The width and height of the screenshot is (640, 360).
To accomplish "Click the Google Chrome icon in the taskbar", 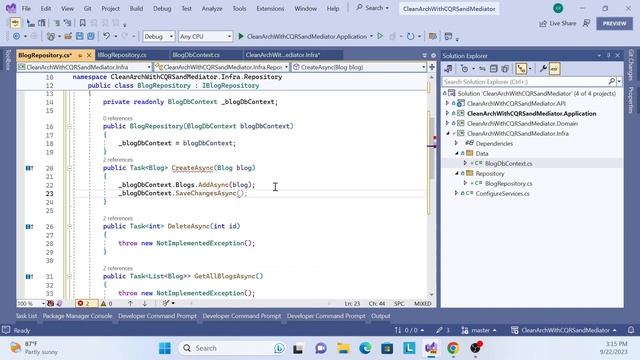I will [453, 348].
